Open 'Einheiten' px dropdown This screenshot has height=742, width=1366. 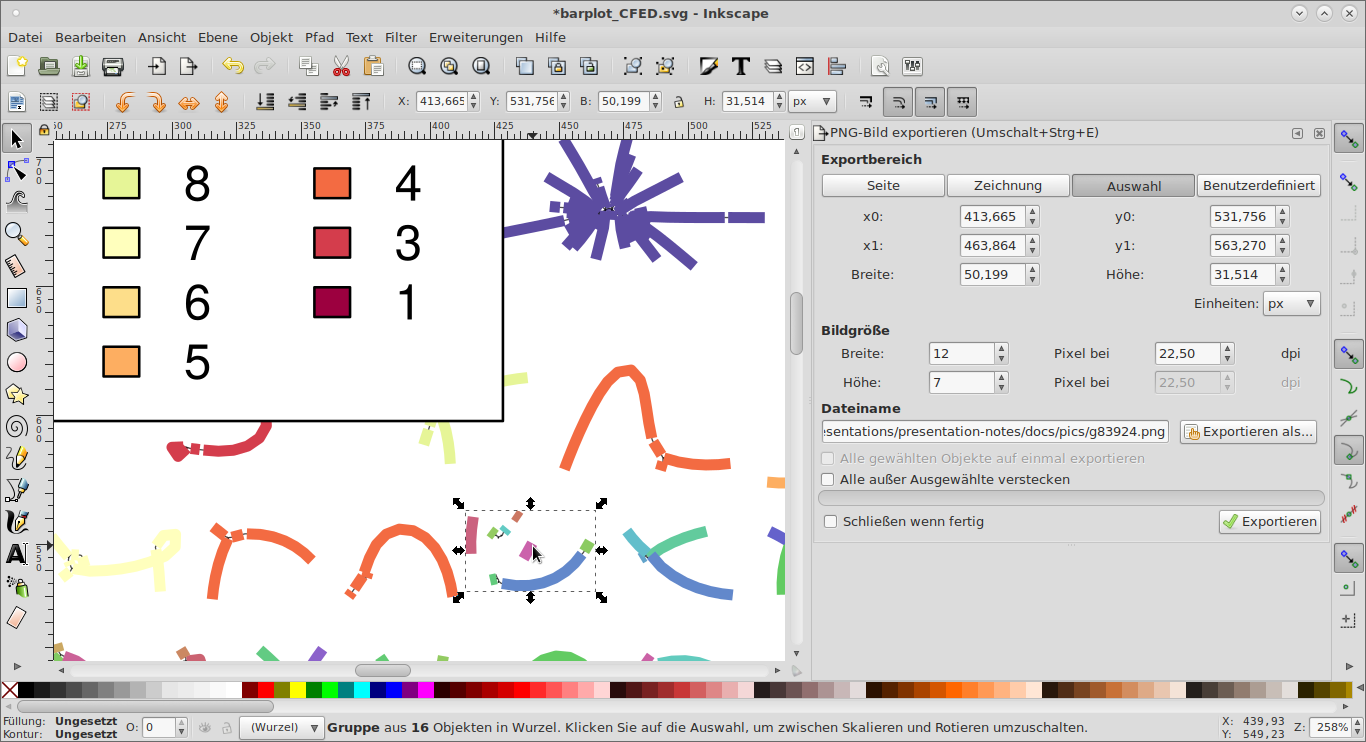click(1291, 304)
